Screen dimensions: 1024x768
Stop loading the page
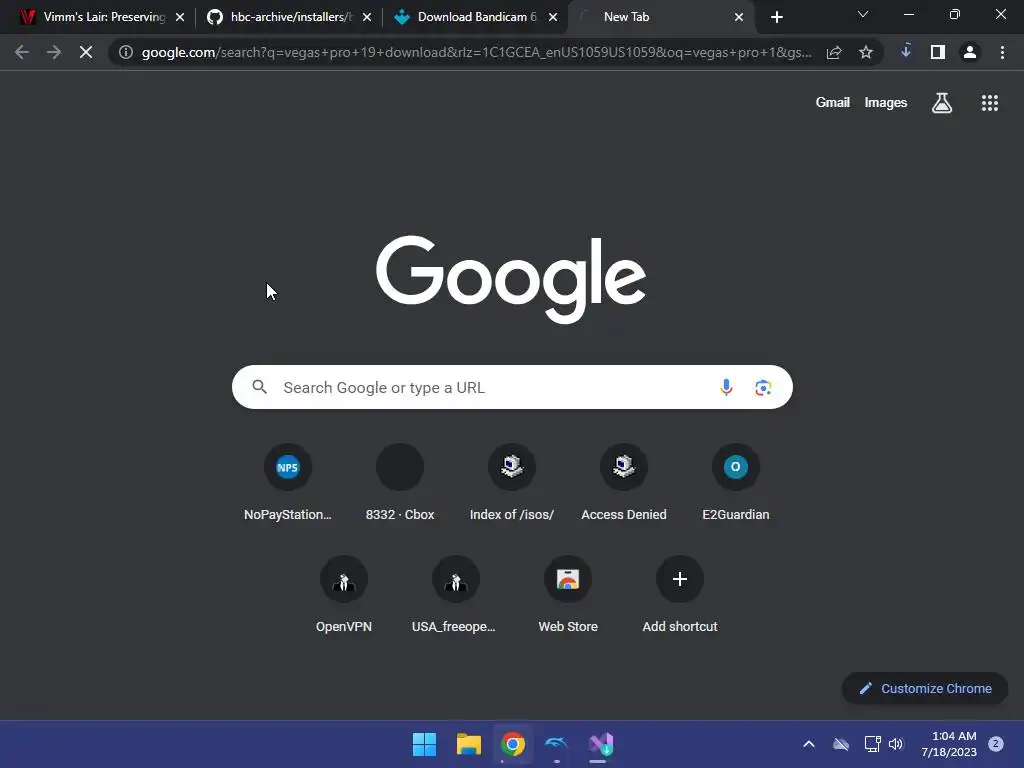click(86, 52)
